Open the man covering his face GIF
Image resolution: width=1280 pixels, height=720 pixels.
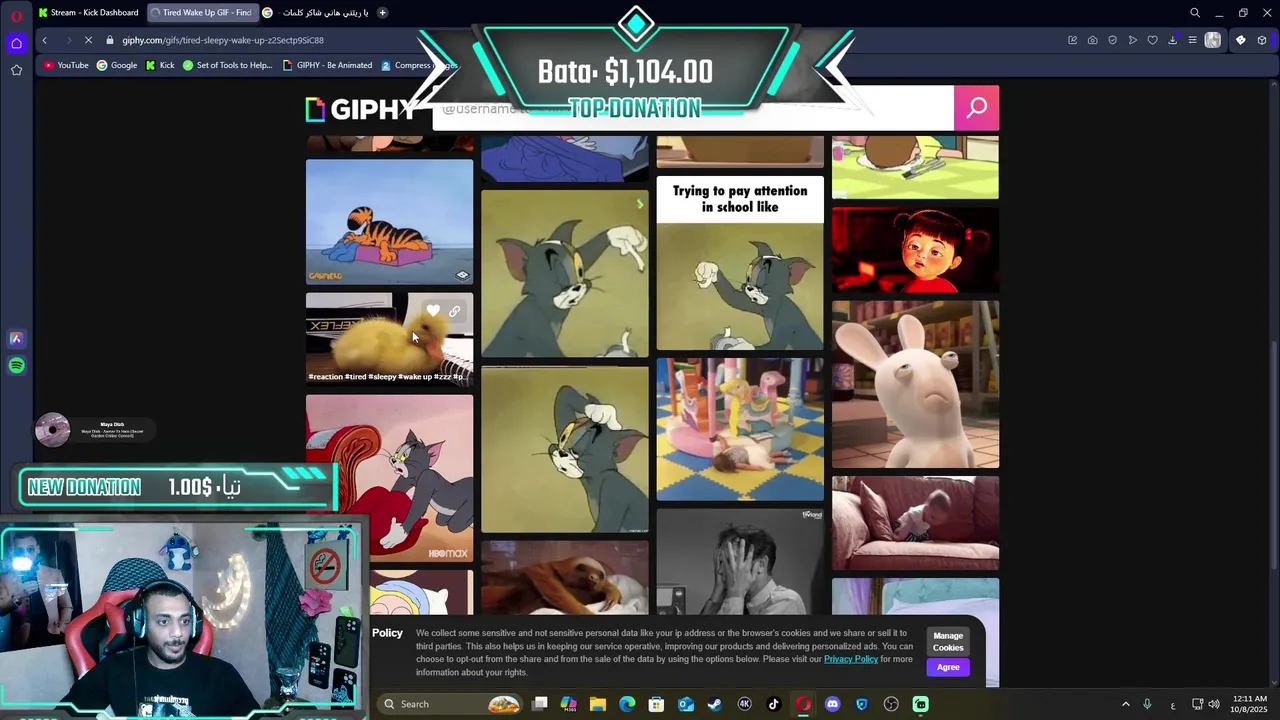point(740,561)
